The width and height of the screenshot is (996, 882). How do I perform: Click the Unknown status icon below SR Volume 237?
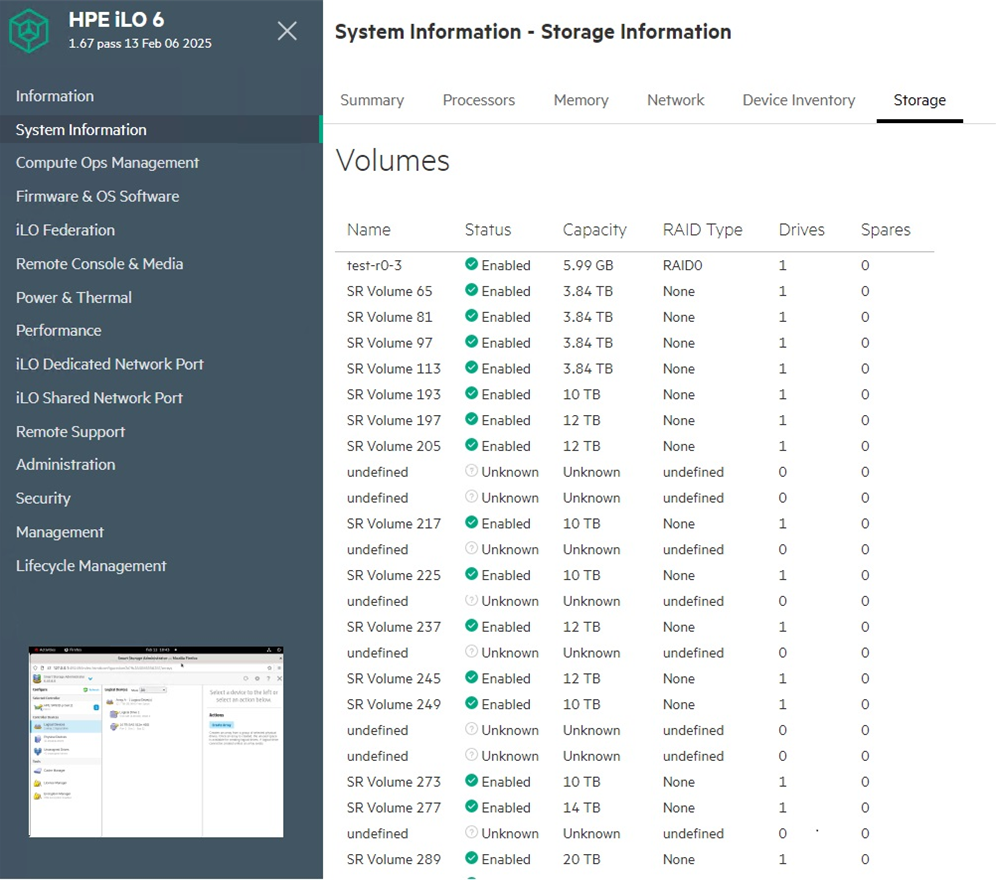click(x=471, y=651)
